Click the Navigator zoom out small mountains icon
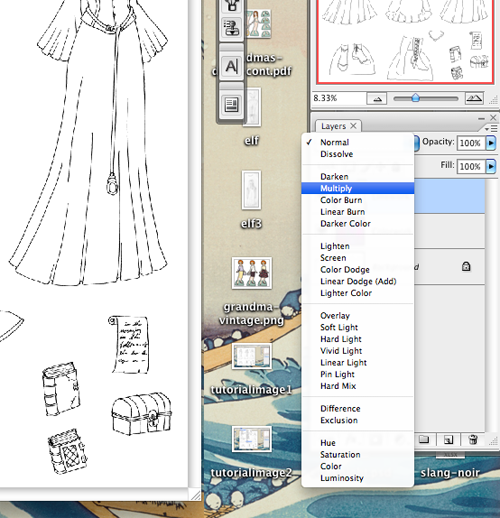500x518 pixels. [x=377, y=98]
